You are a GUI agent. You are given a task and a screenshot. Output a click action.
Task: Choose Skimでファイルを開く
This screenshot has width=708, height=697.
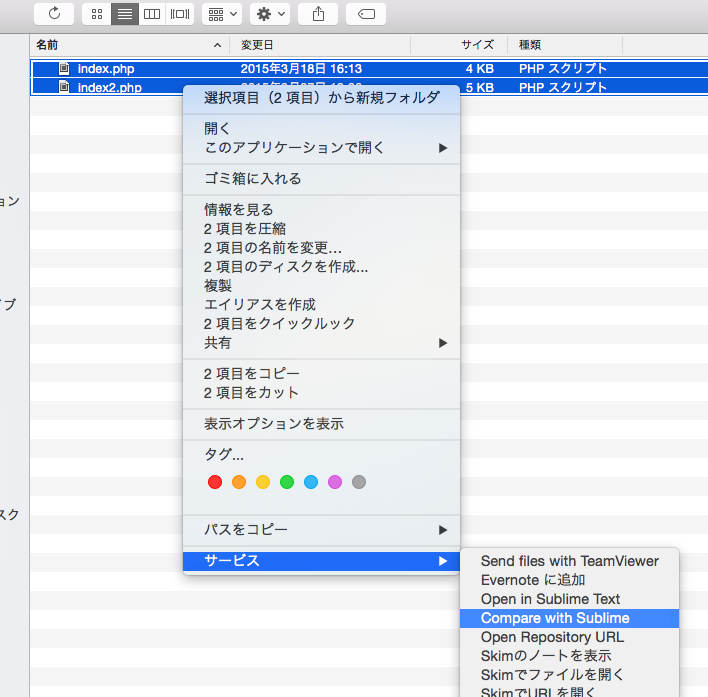point(569,675)
